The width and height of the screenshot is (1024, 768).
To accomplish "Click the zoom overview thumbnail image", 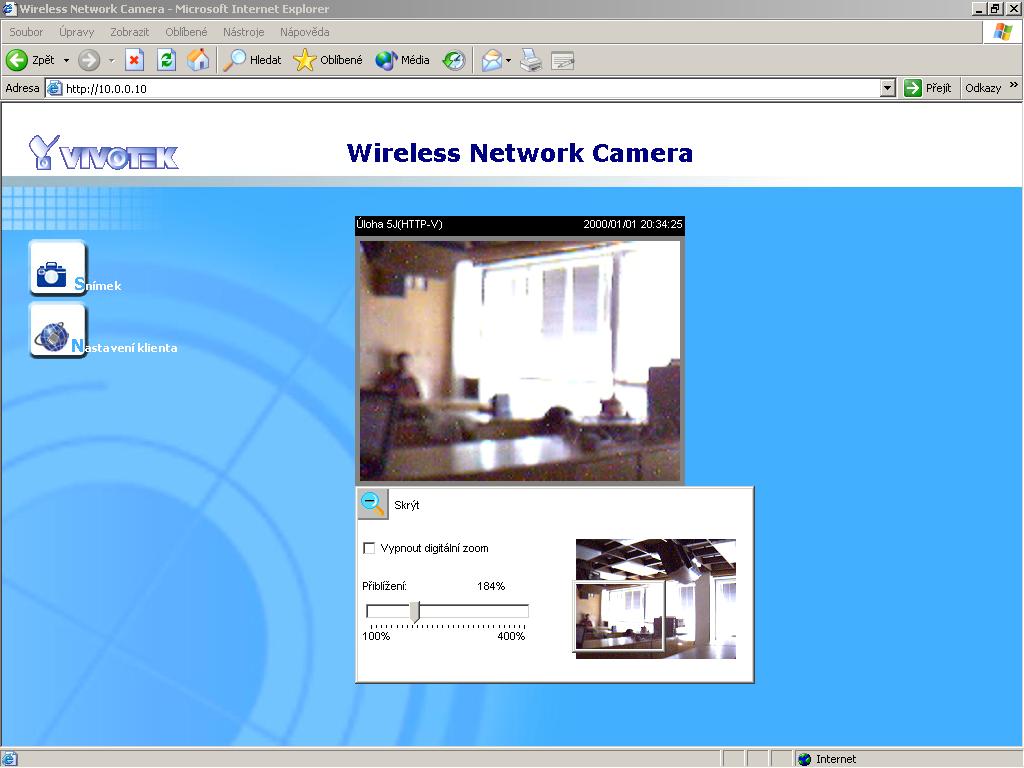I will click(x=656, y=599).
